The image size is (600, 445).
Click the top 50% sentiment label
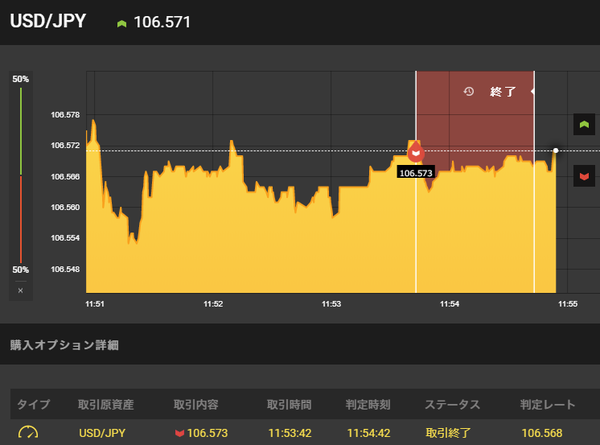tap(20, 79)
